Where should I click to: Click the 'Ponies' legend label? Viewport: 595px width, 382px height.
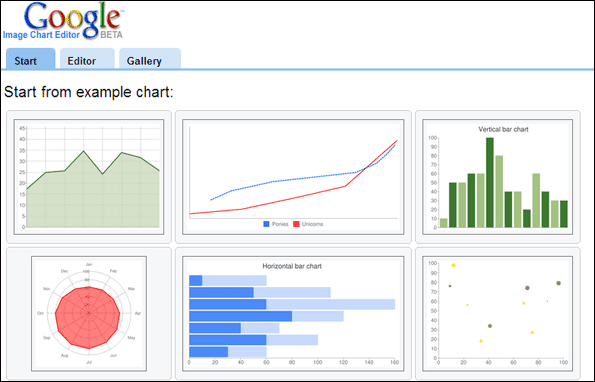coord(280,224)
